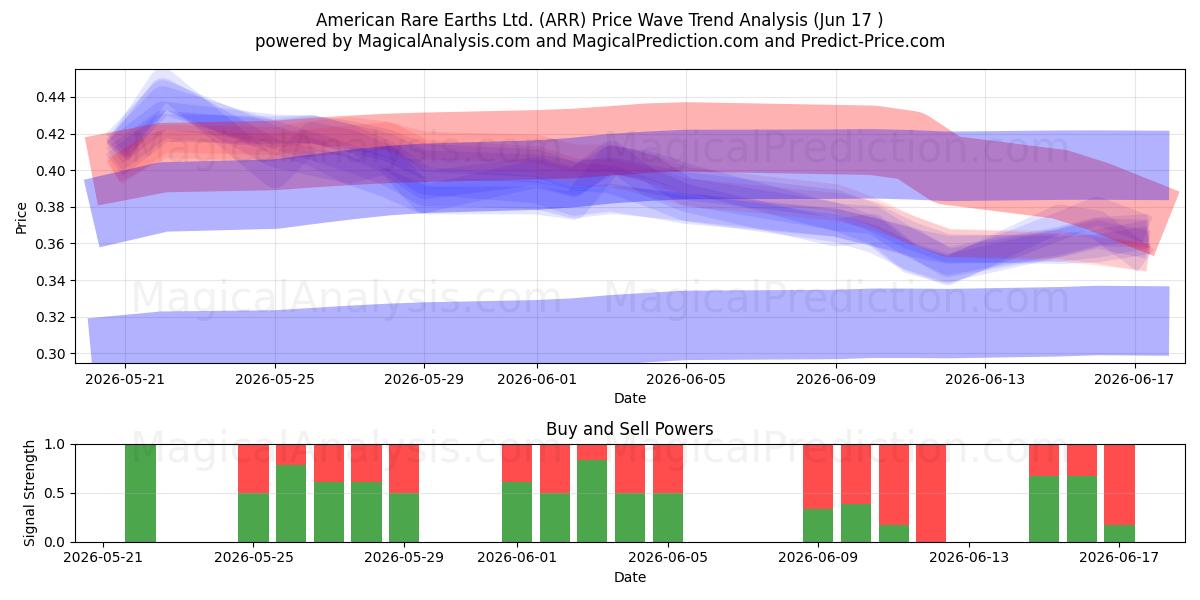Image resolution: width=1200 pixels, height=600 pixels.
Task: Click the all-red bar before 2026-06-13
Action: 931,493
